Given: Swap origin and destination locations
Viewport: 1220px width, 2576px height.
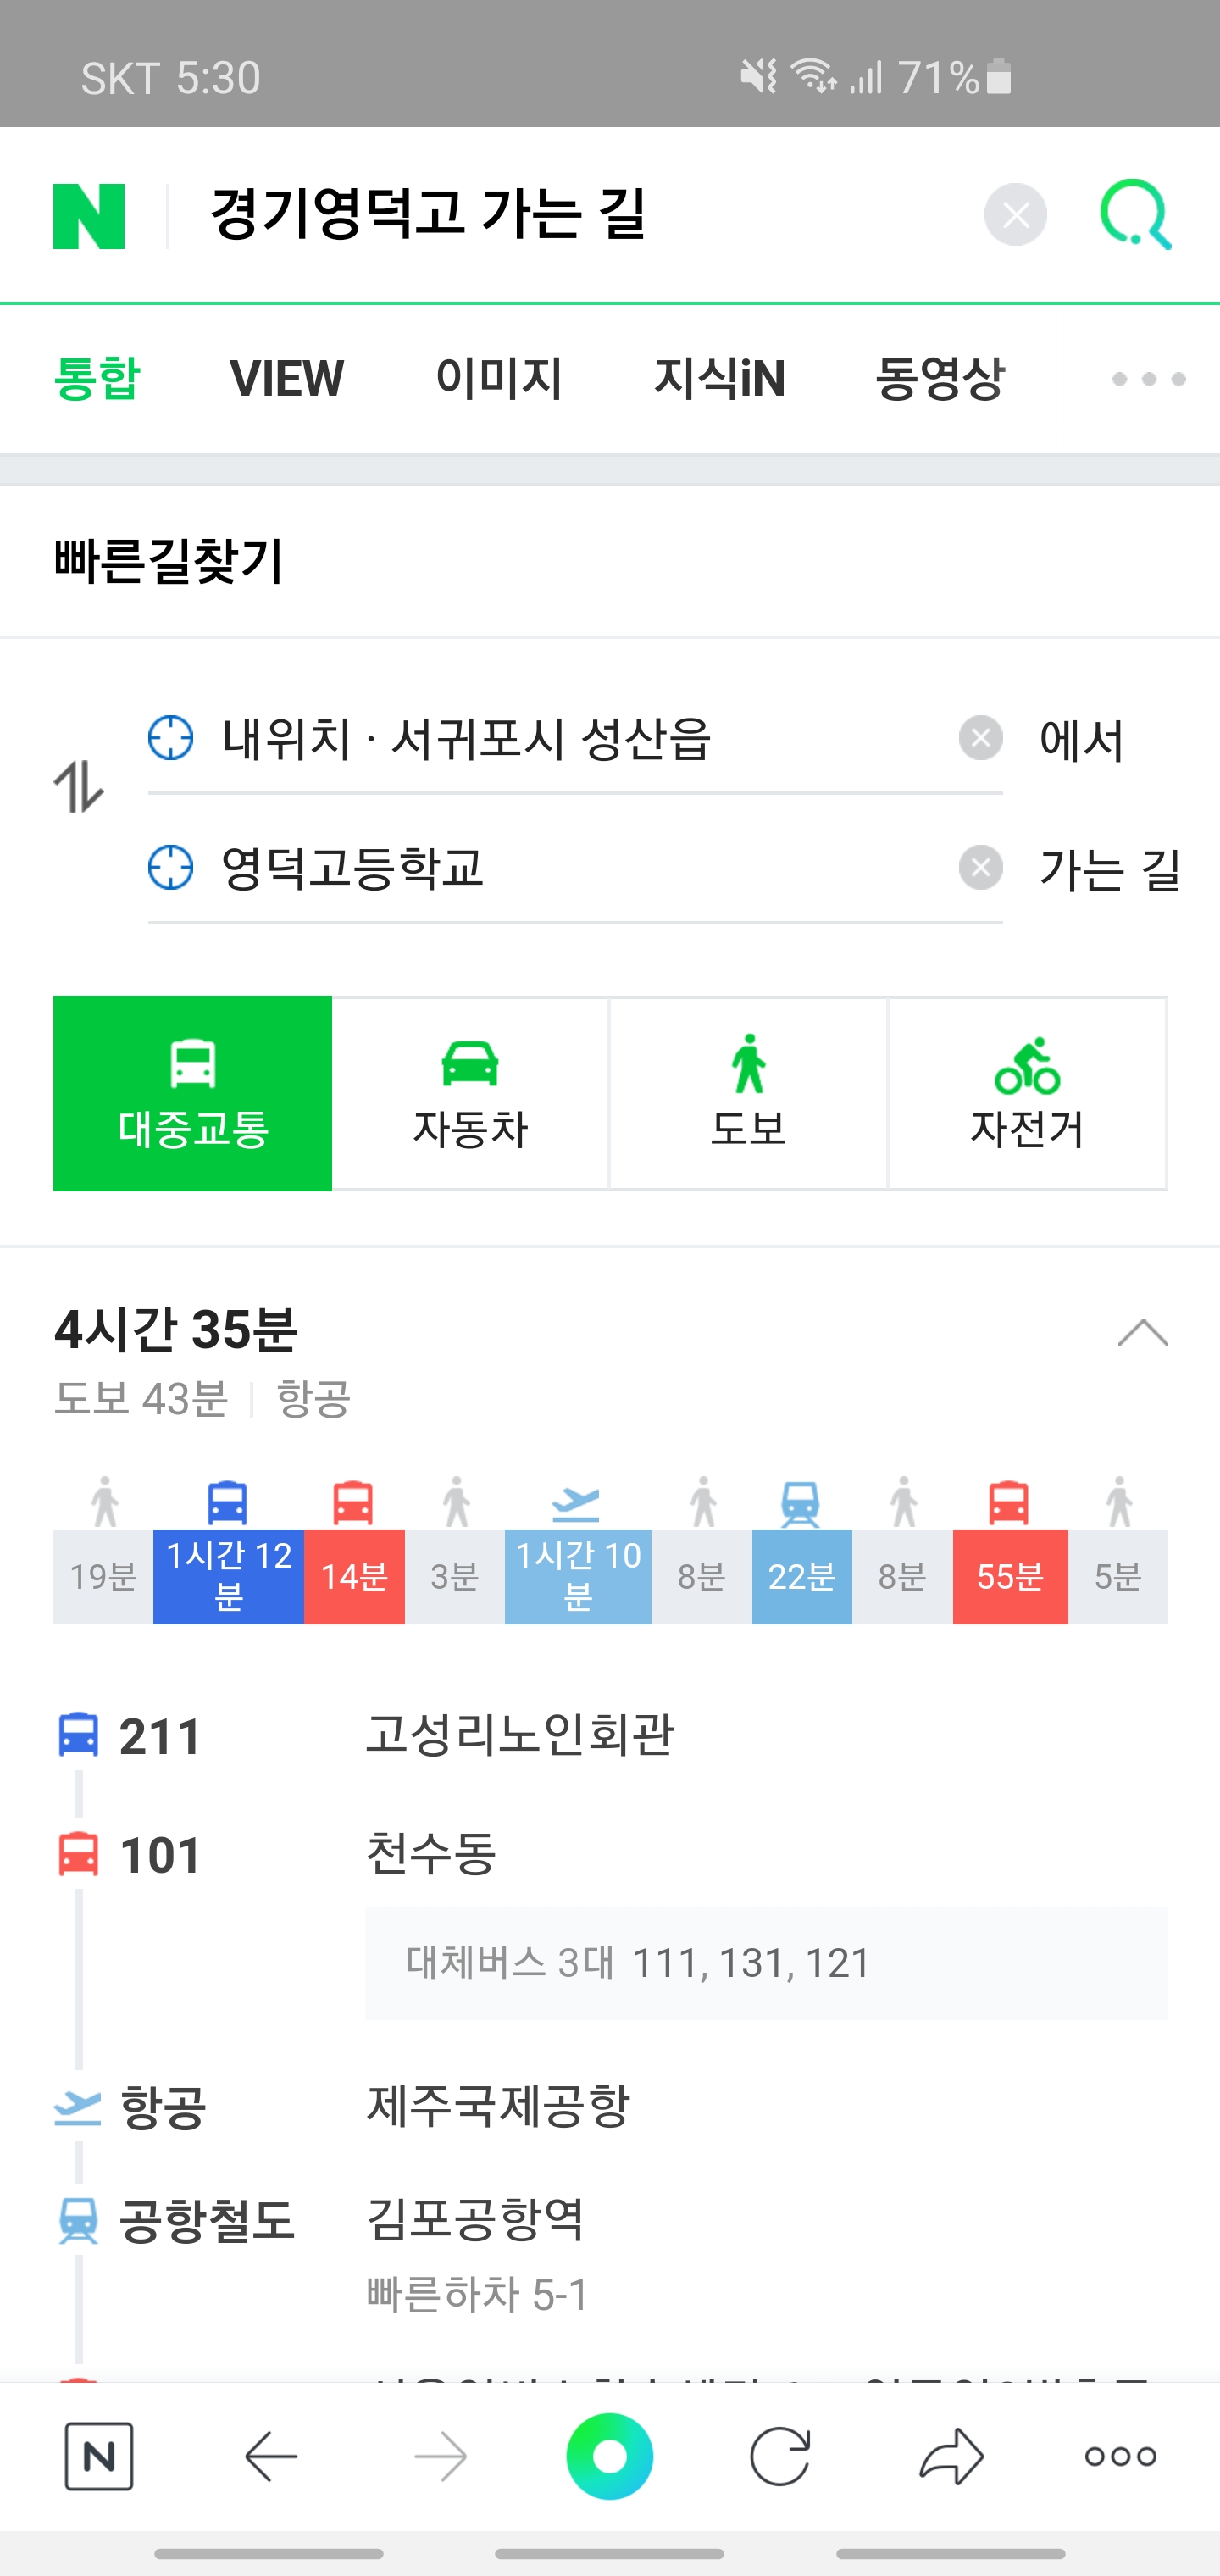Looking at the screenshot, I should click(79, 787).
